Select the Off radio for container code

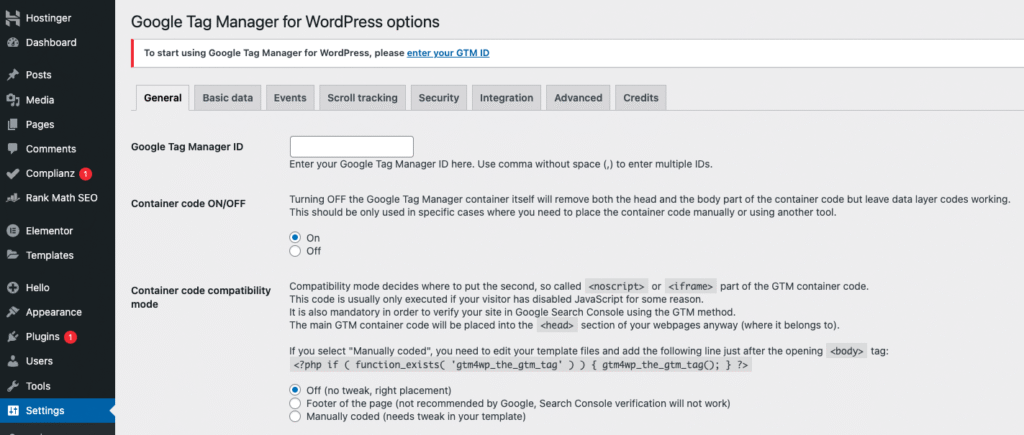295,251
